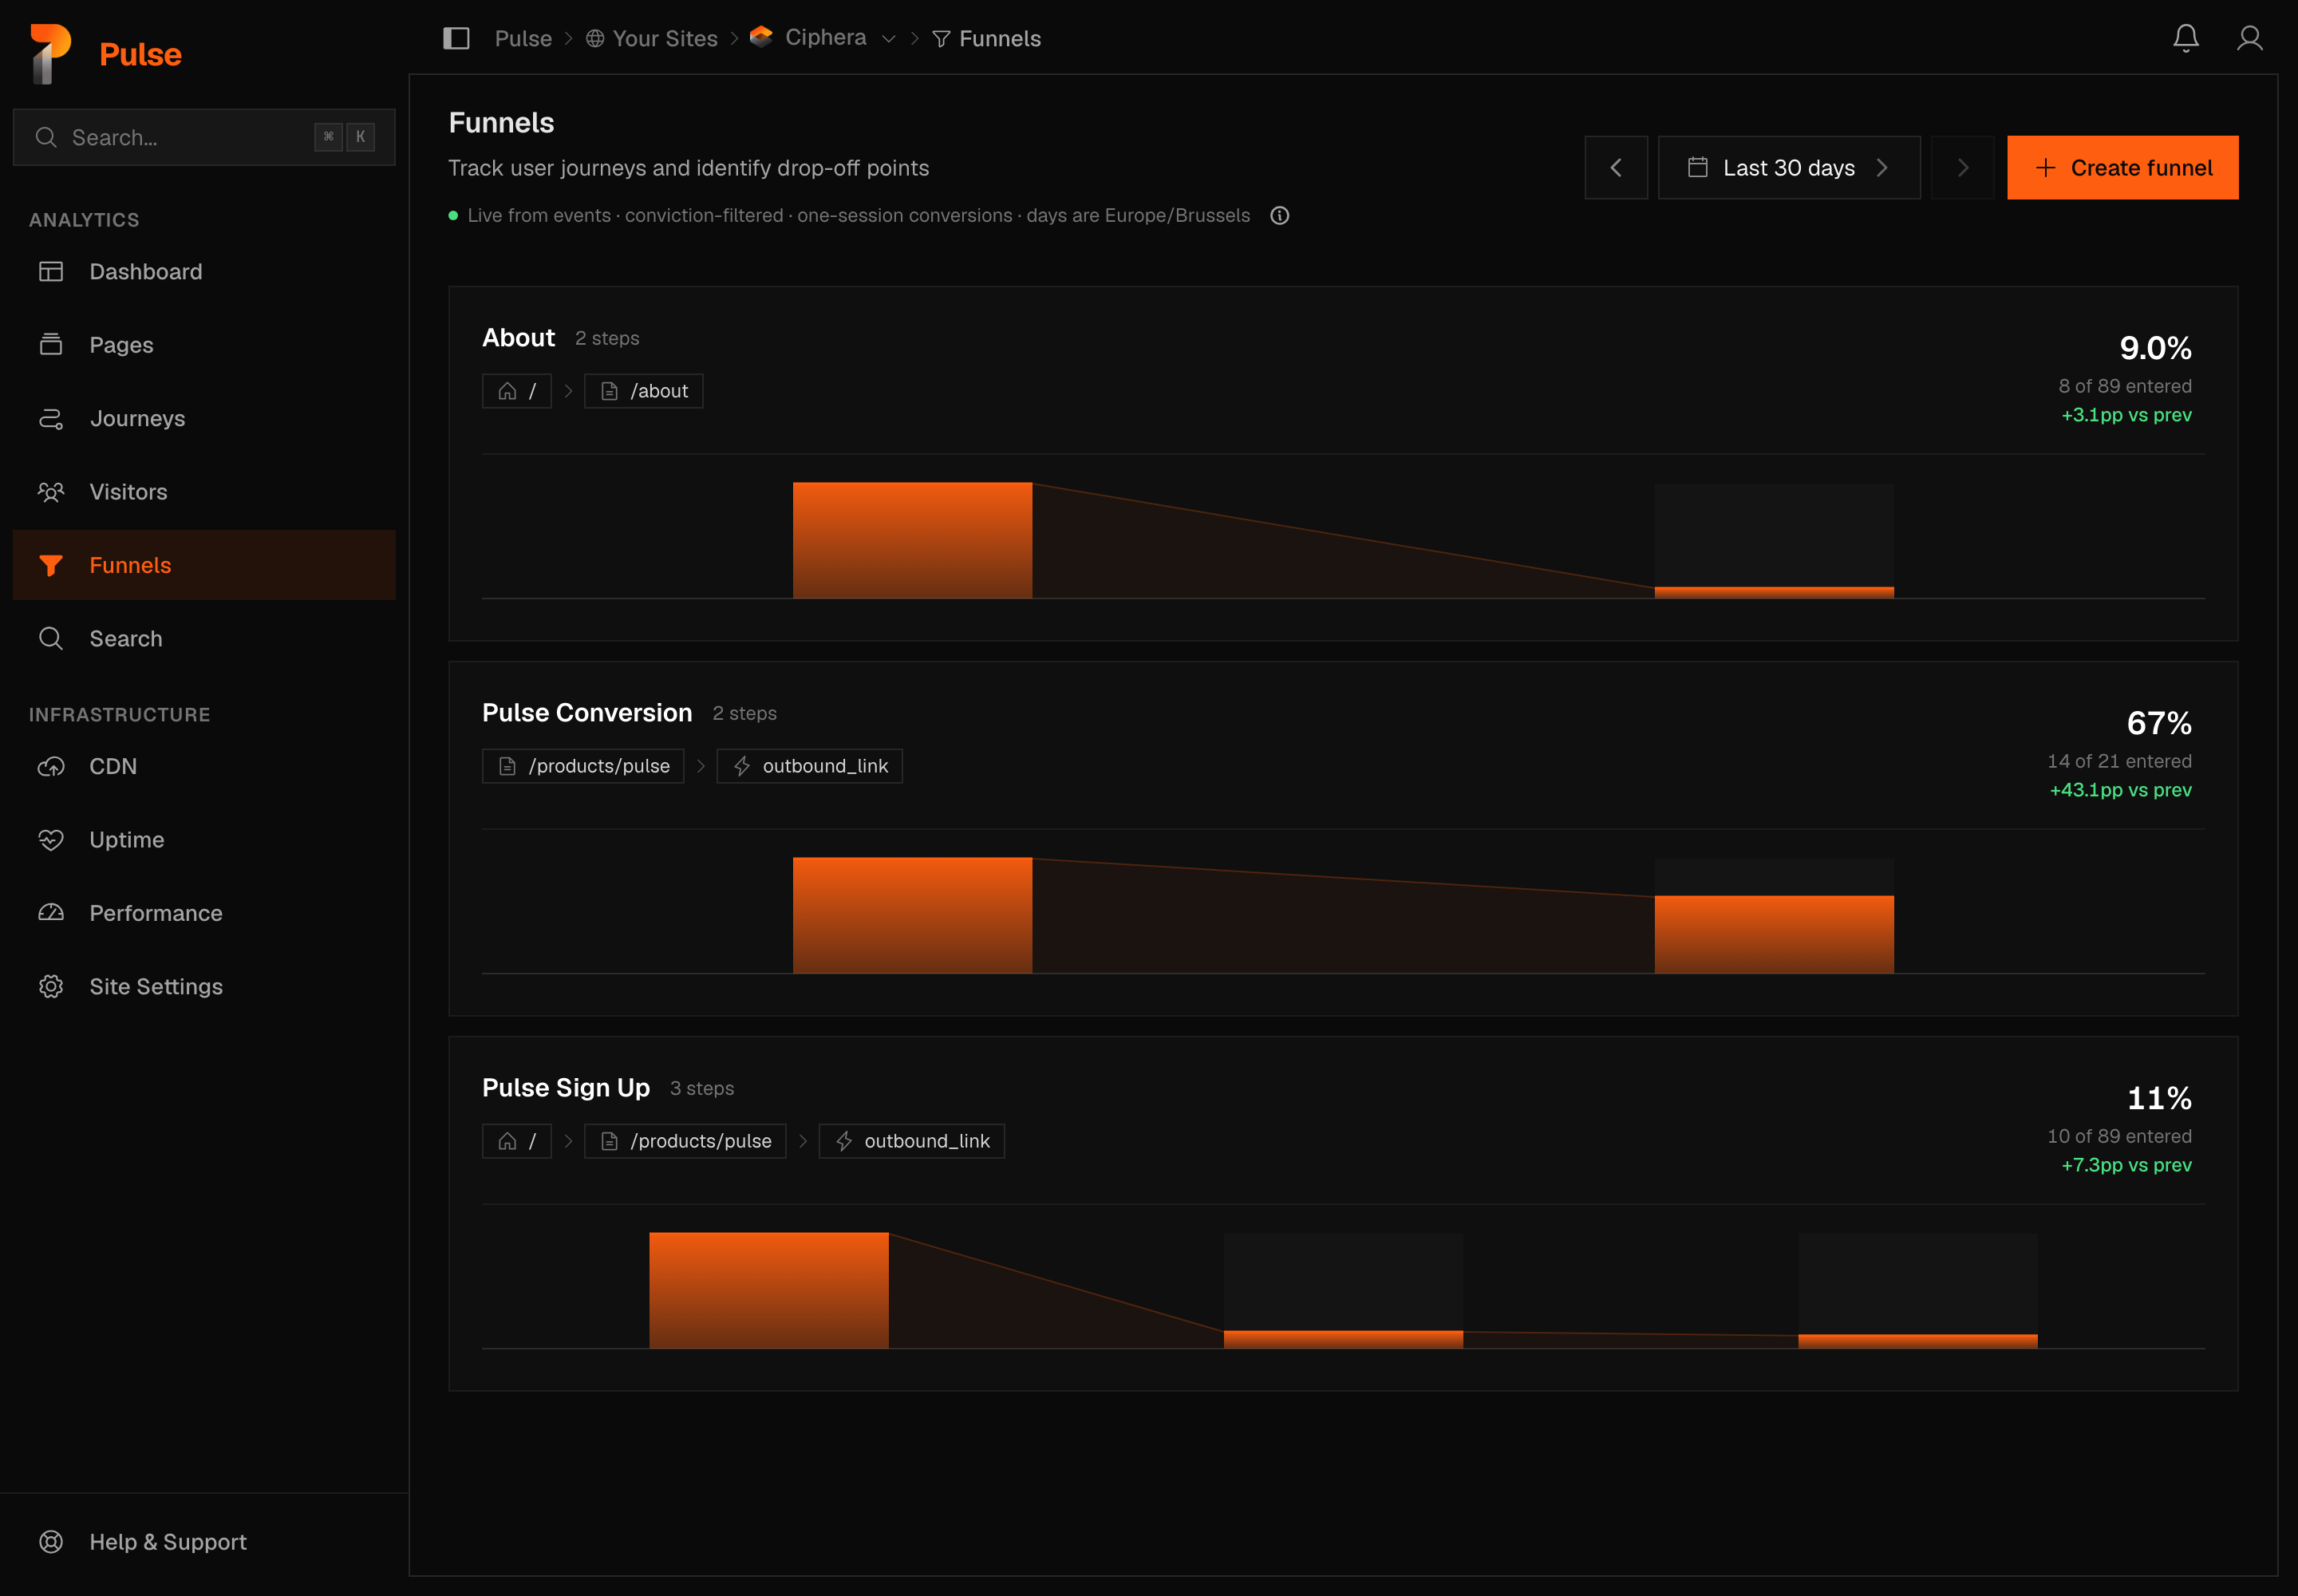Focus the sidebar Search field
Image resolution: width=2298 pixels, height=1596 pixels.
coord(204,137)
